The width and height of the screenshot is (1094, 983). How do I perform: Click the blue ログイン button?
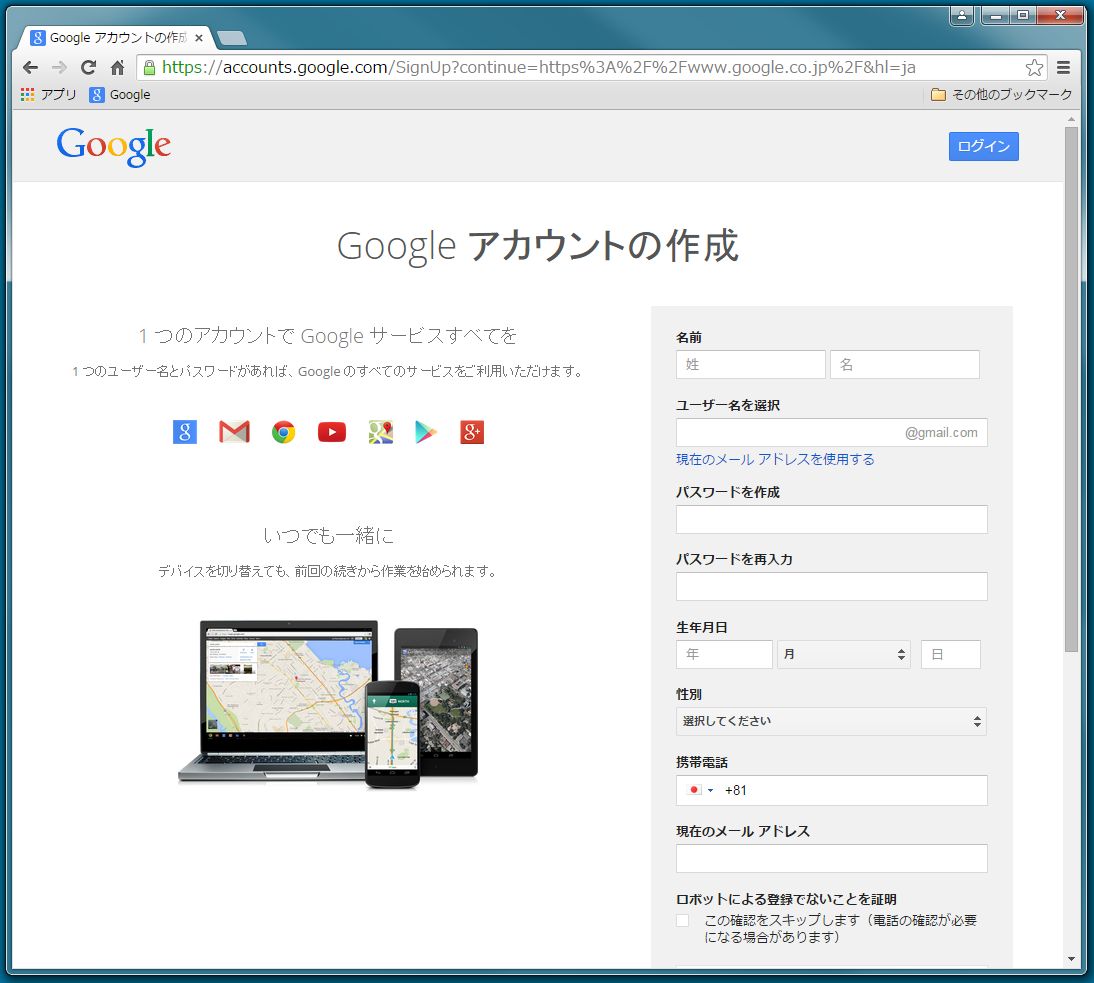pos(983,147)
